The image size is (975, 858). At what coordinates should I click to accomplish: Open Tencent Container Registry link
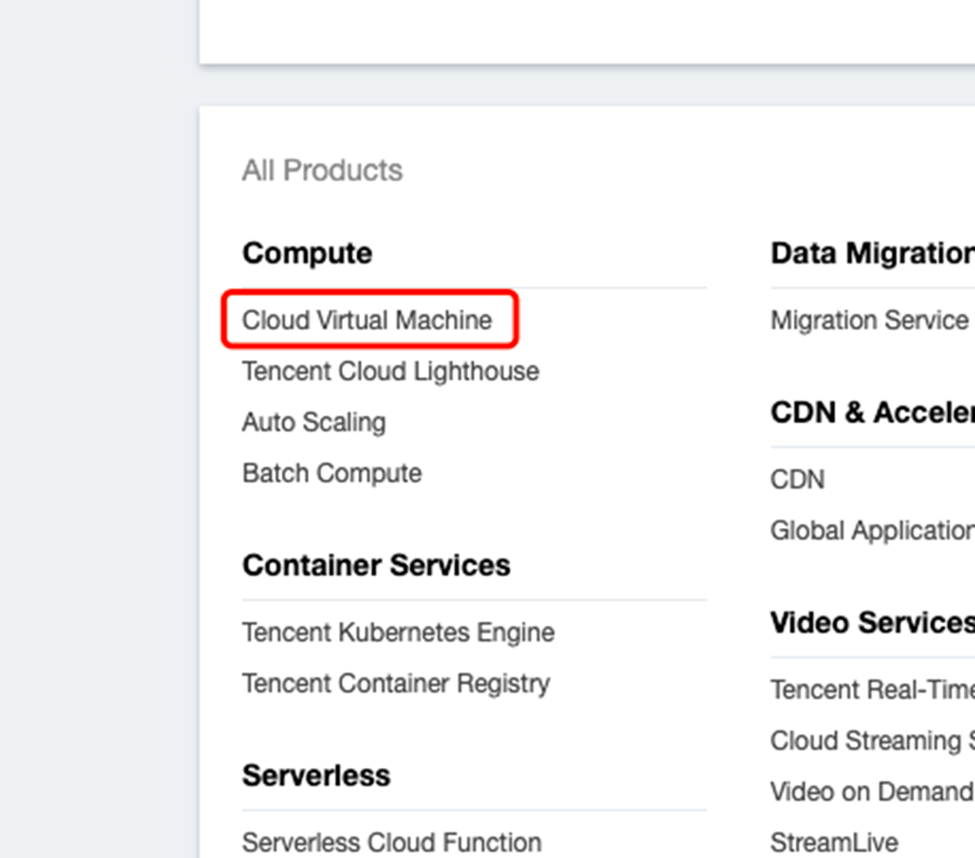396,684
